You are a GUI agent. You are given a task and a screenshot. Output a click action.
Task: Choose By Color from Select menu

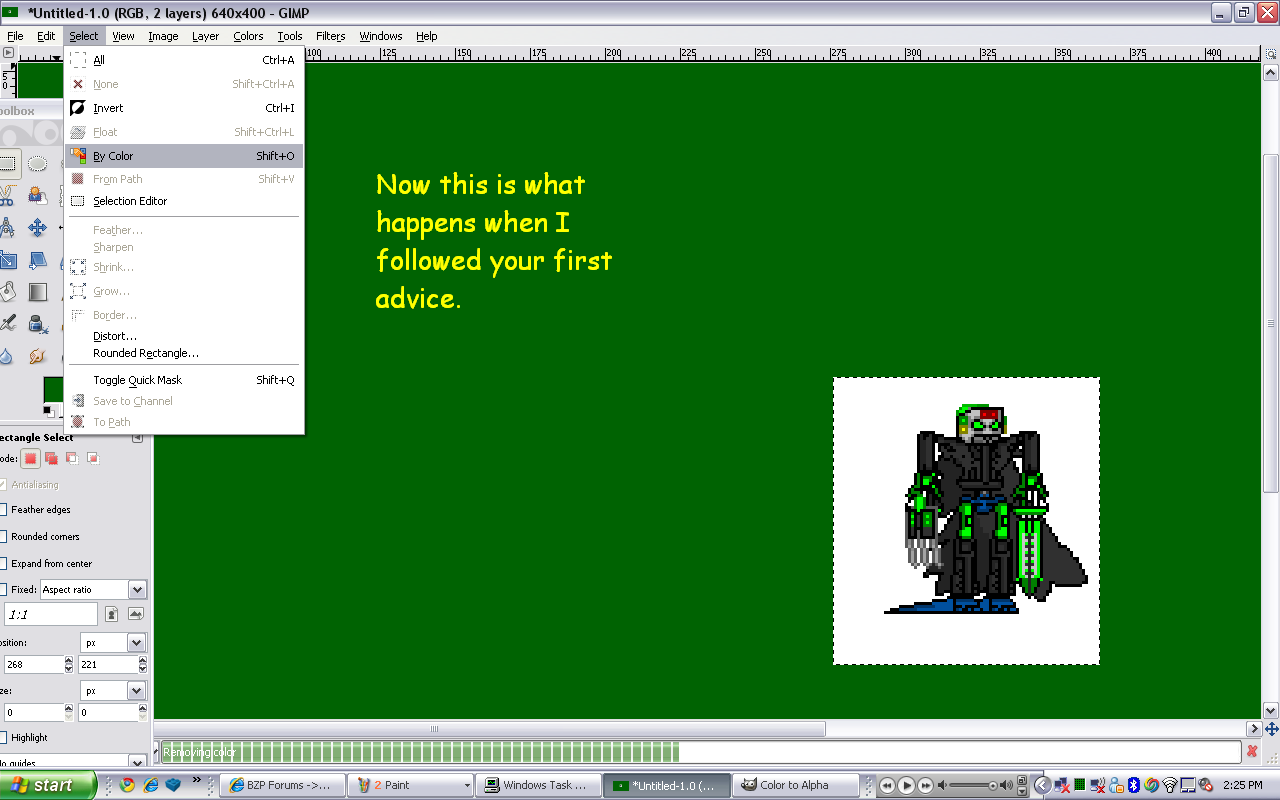[184, 156]
